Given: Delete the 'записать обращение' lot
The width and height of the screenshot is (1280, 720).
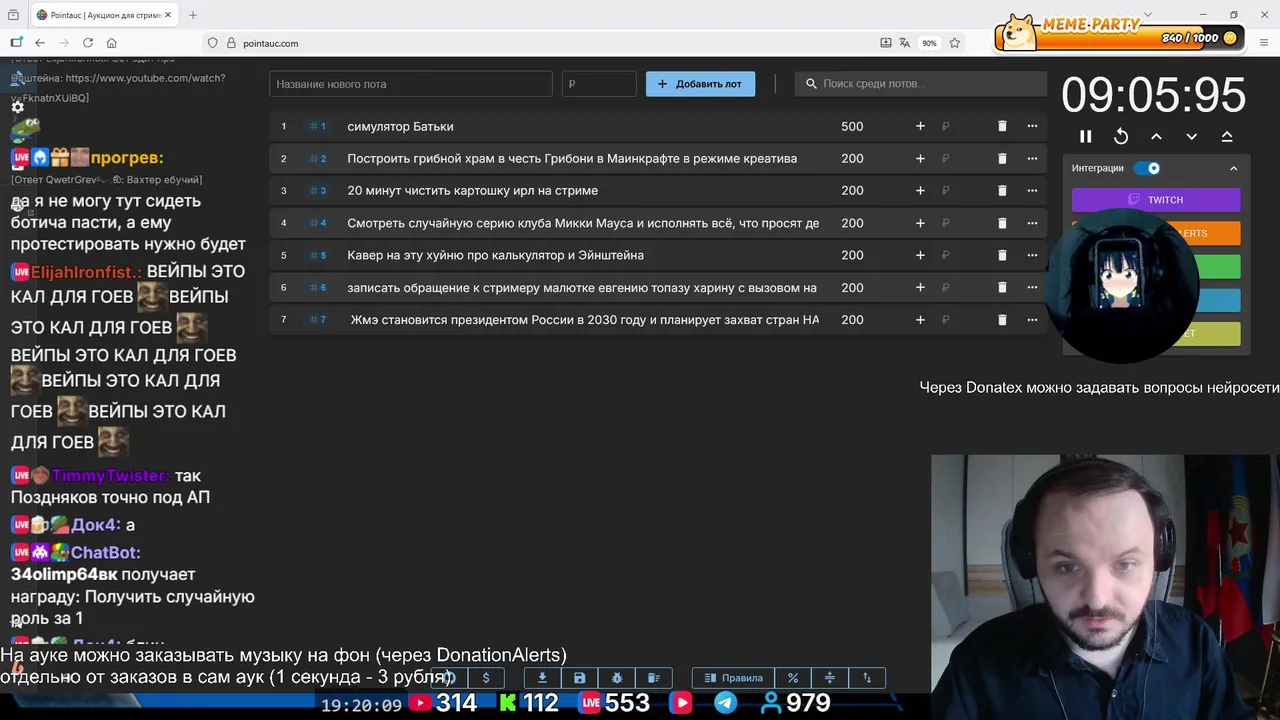Looking at the screenshot, I should (1002, 287).
